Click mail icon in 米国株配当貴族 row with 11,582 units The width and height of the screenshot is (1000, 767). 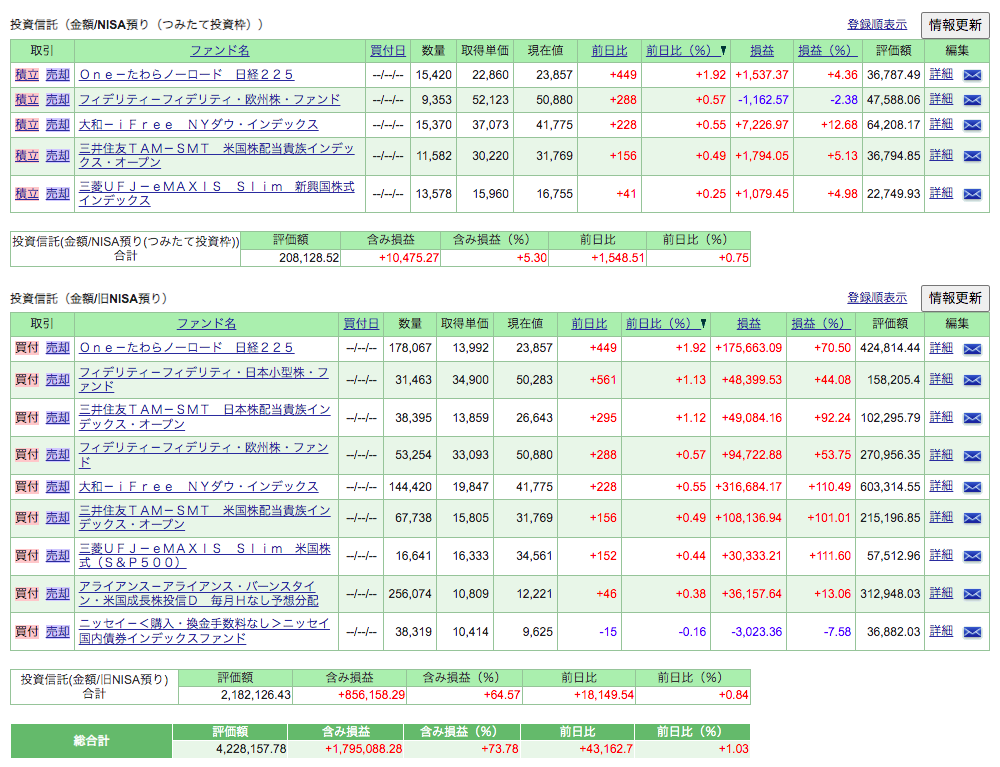972,156
